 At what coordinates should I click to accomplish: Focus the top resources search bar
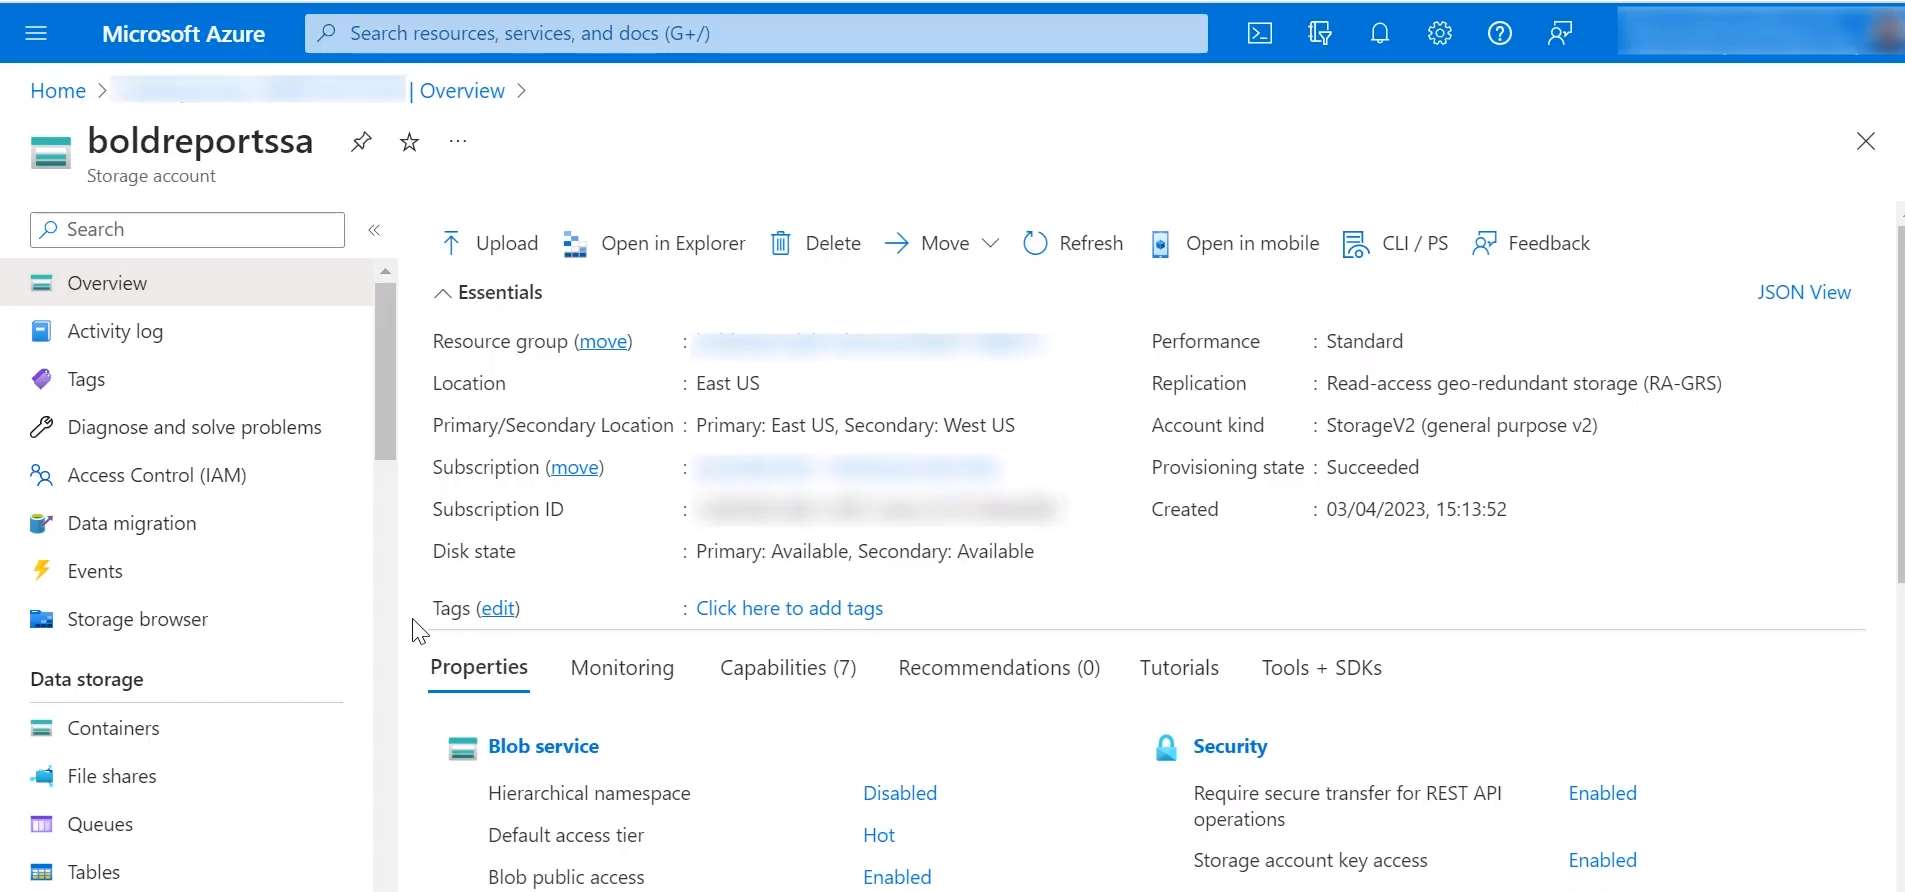pyautogui.click(x=756, y=33)
